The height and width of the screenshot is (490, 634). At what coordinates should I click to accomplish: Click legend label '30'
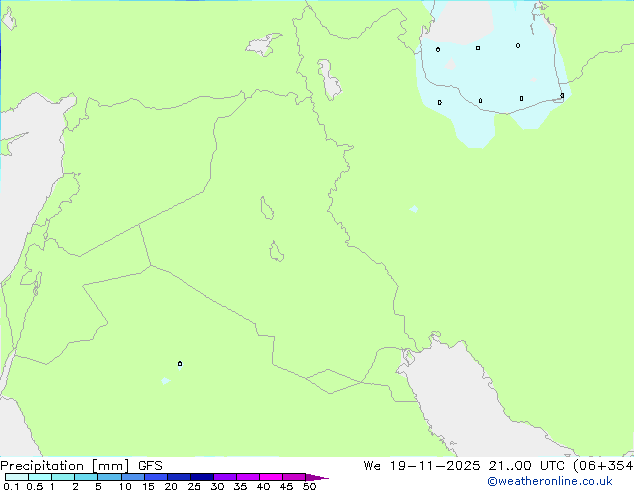point(217,486)
